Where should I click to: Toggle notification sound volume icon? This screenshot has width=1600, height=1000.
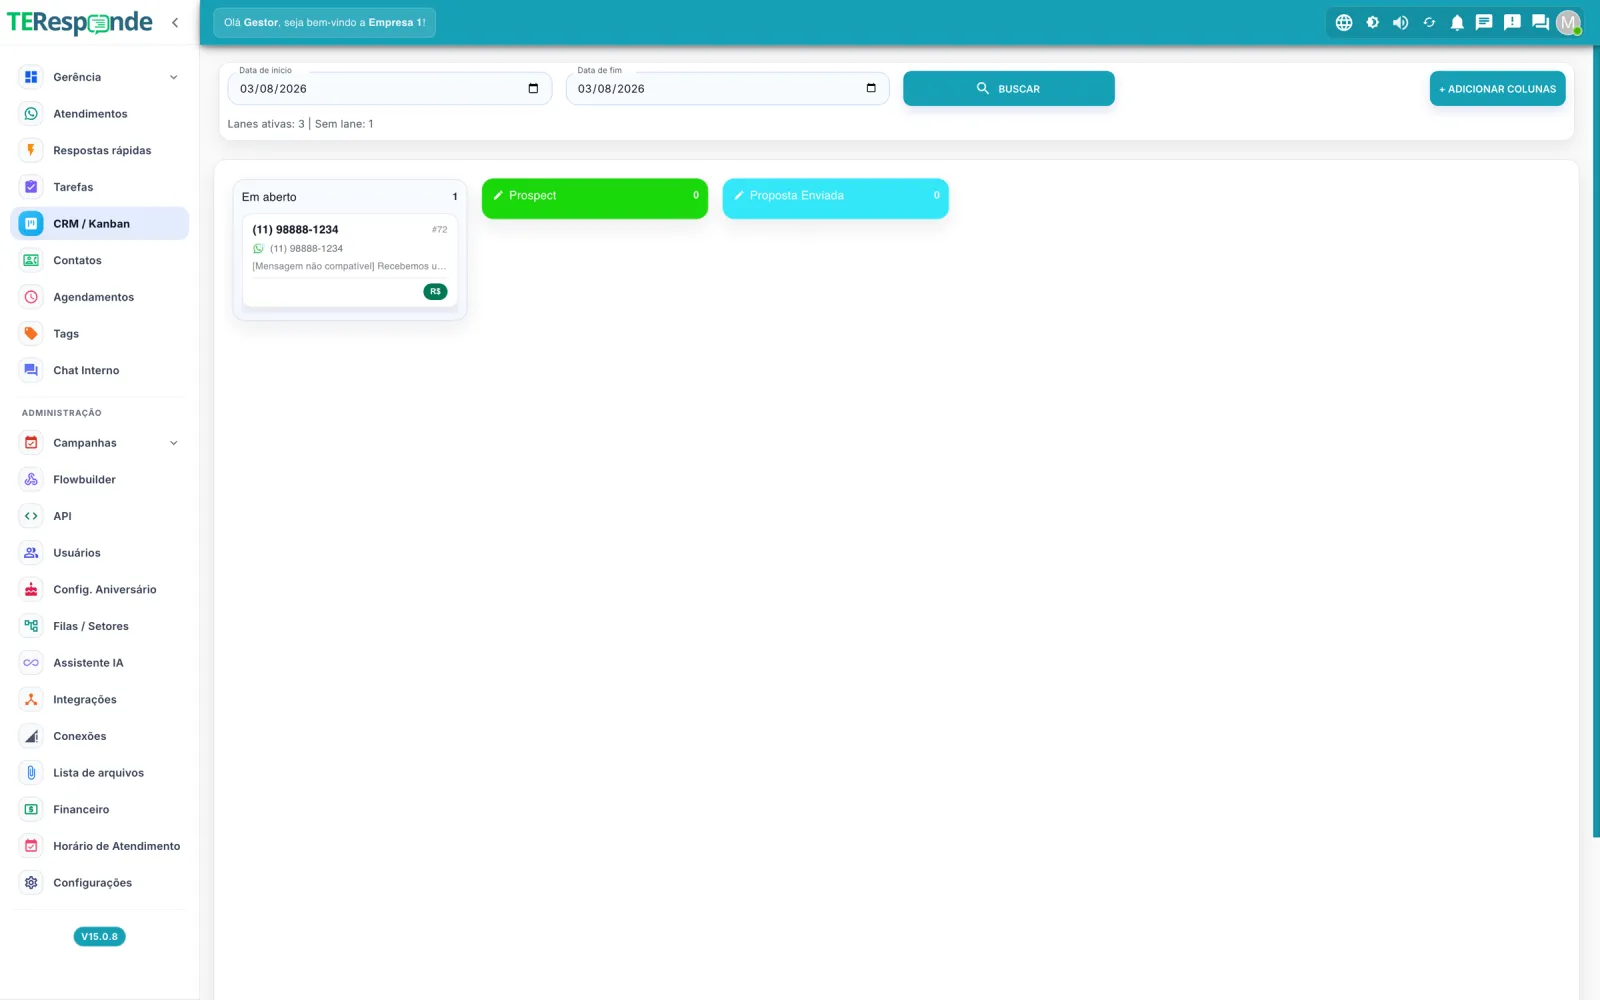(1400, 22)
